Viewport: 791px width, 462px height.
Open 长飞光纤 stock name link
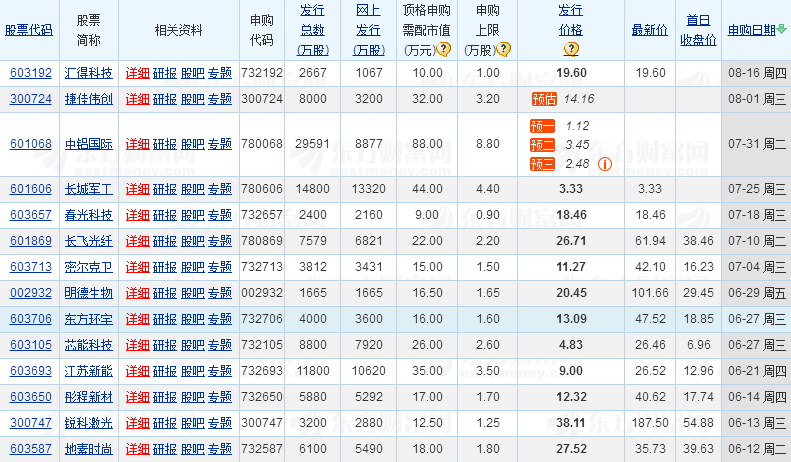click(x=89, y=241)
